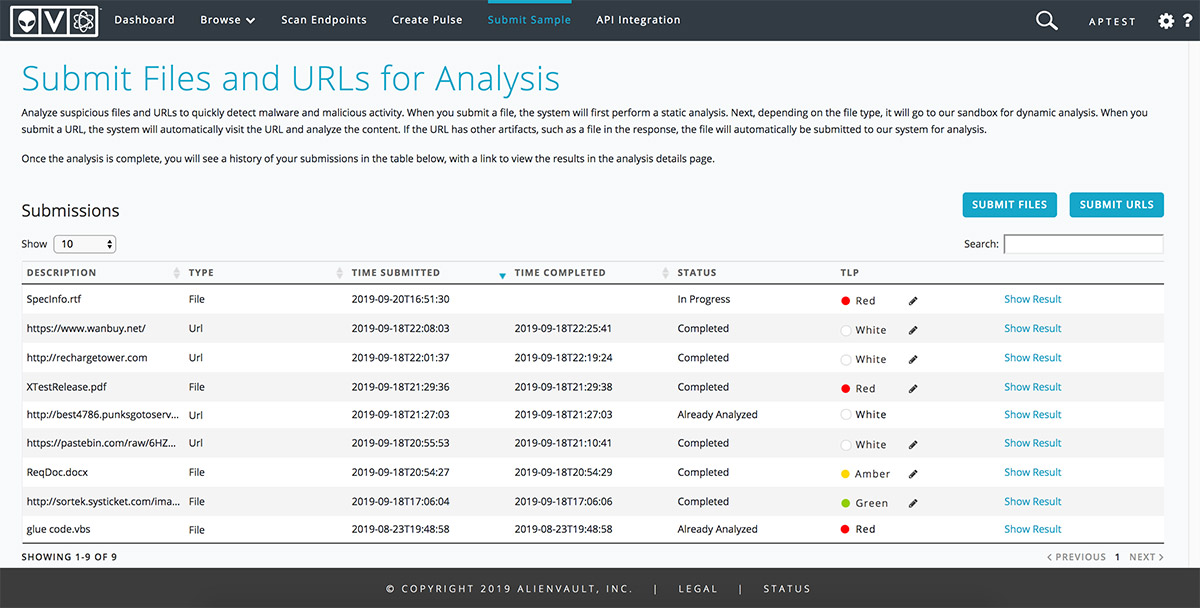
Task: Go to Scan Endpoints tab
Action: (x=324, y=20)
